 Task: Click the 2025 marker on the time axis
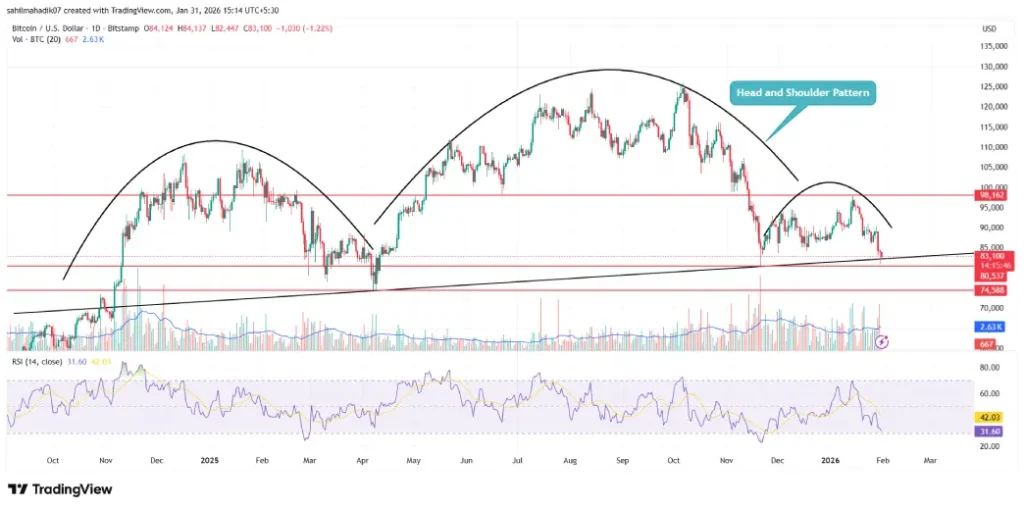pos(208,462)
